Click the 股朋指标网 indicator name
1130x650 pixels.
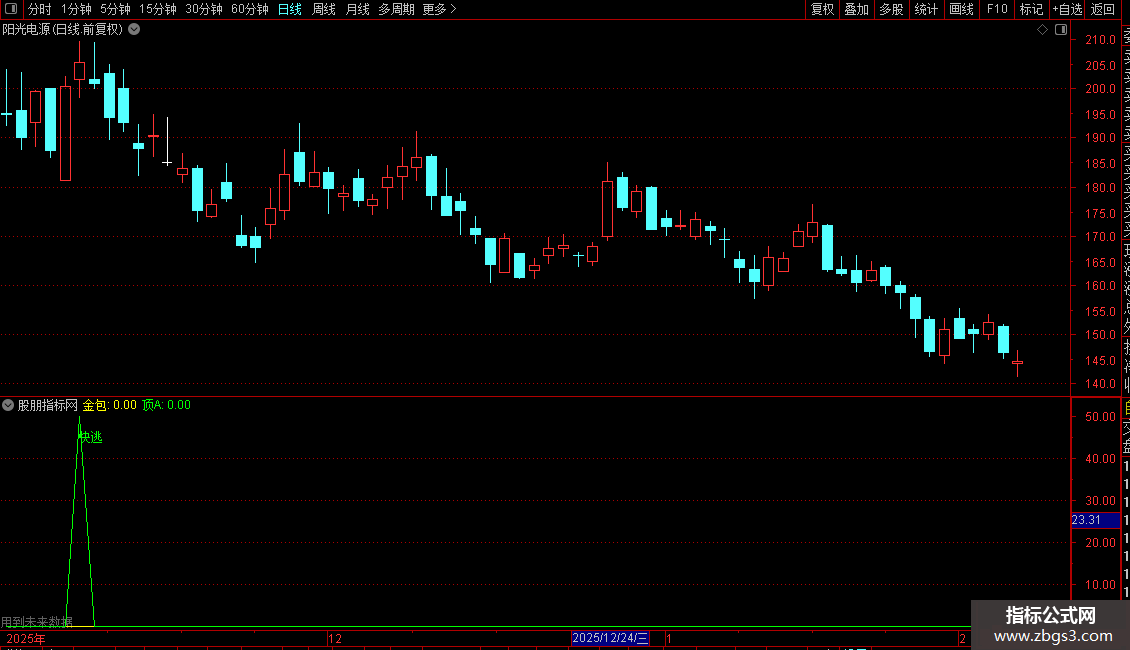48,405
